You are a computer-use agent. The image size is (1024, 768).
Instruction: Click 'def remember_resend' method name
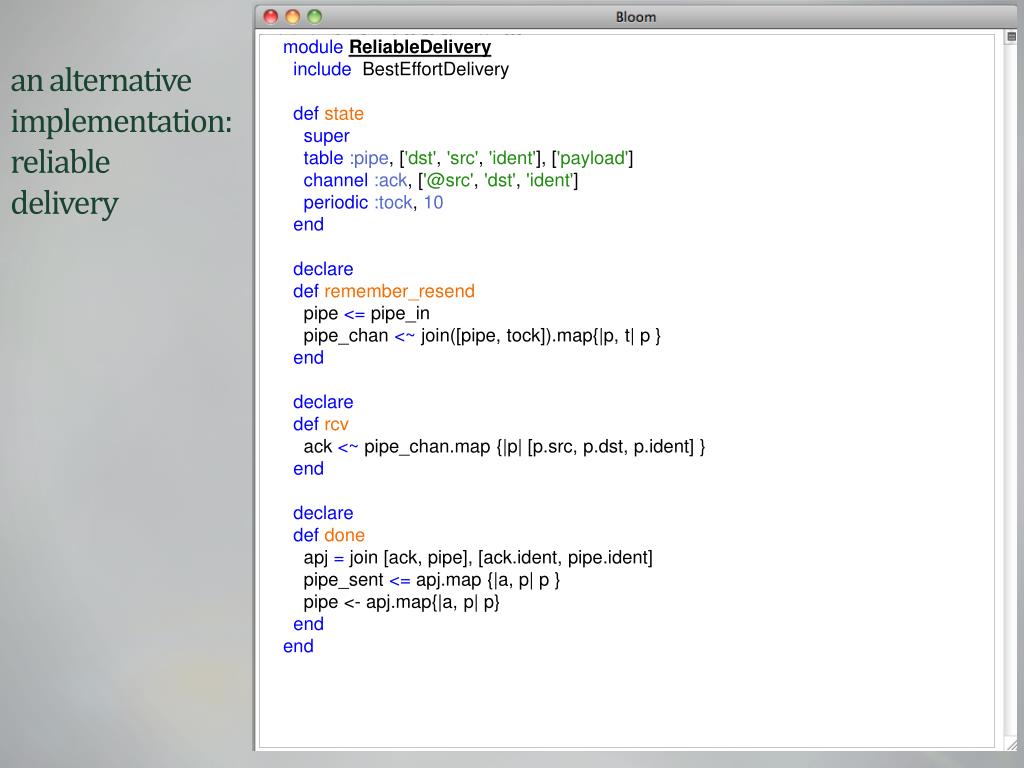pyautogui.click(x=399, y=291)
